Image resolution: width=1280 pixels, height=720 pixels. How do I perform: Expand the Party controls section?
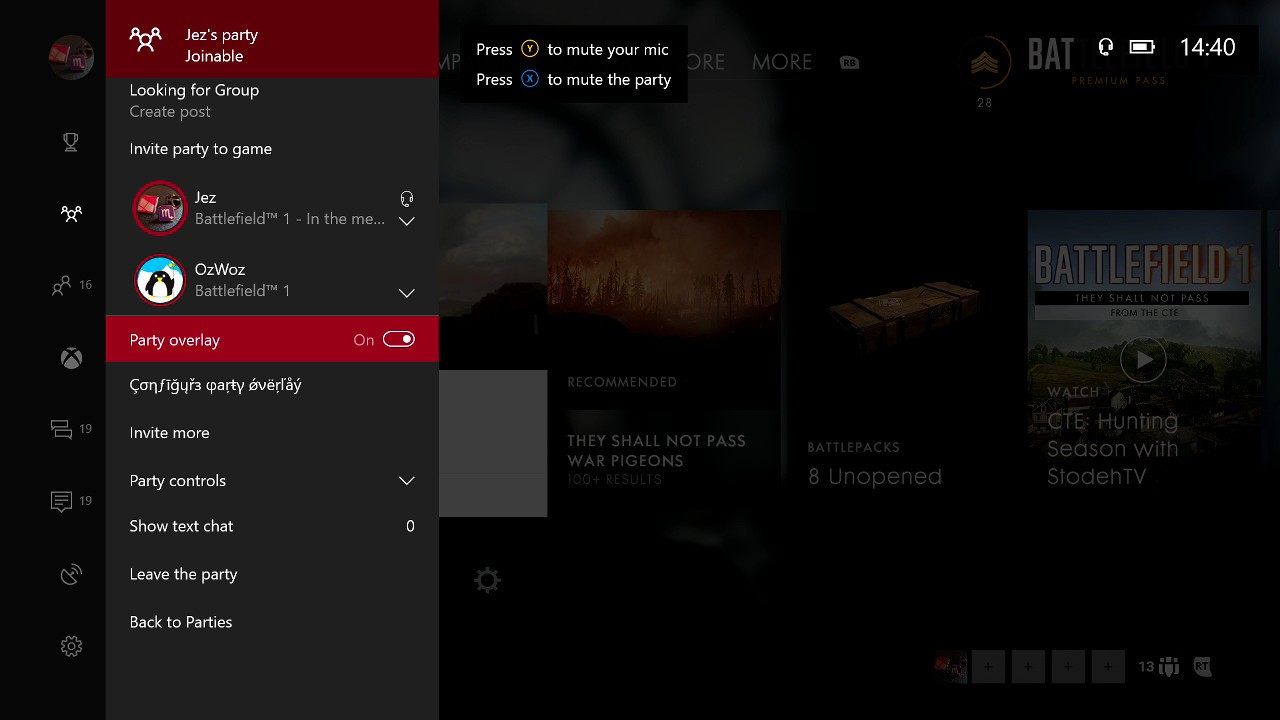(406, 481)
